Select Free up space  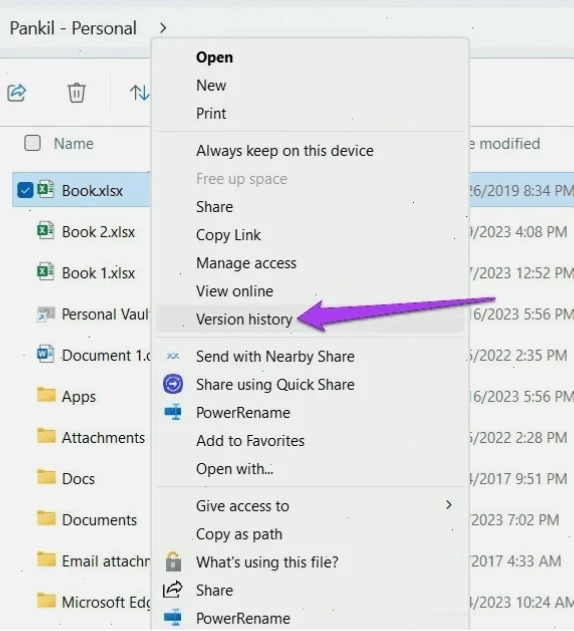242,179
